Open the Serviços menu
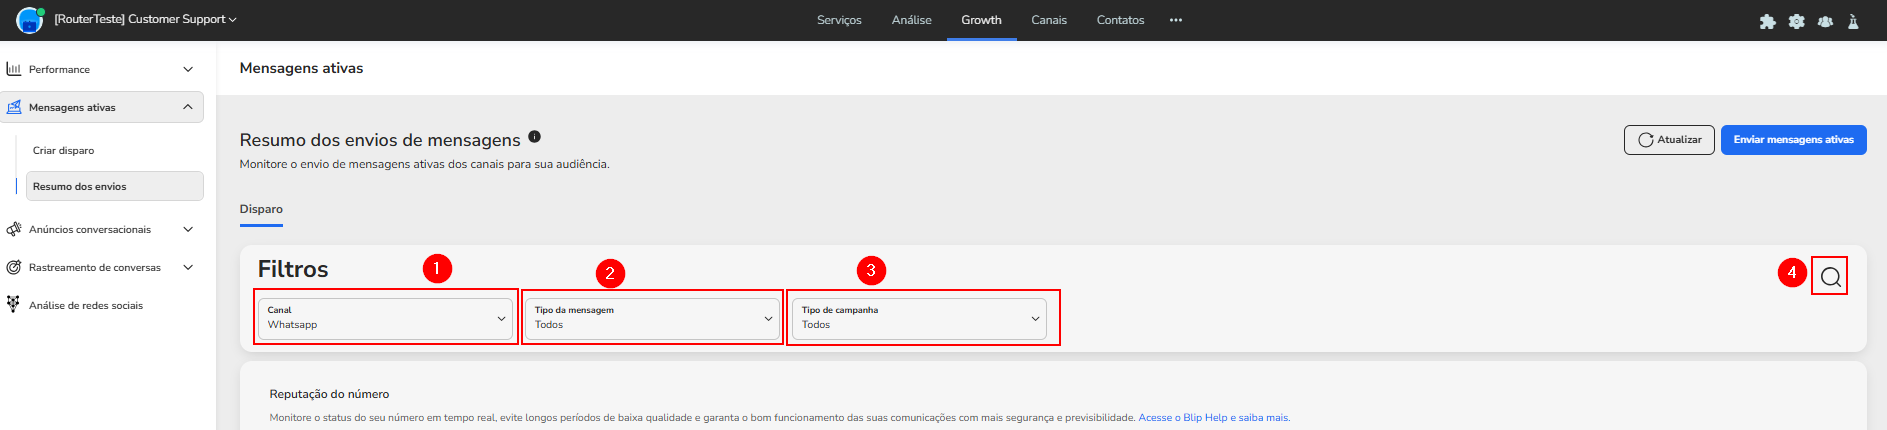1887x430 pixels. [839, 20]
